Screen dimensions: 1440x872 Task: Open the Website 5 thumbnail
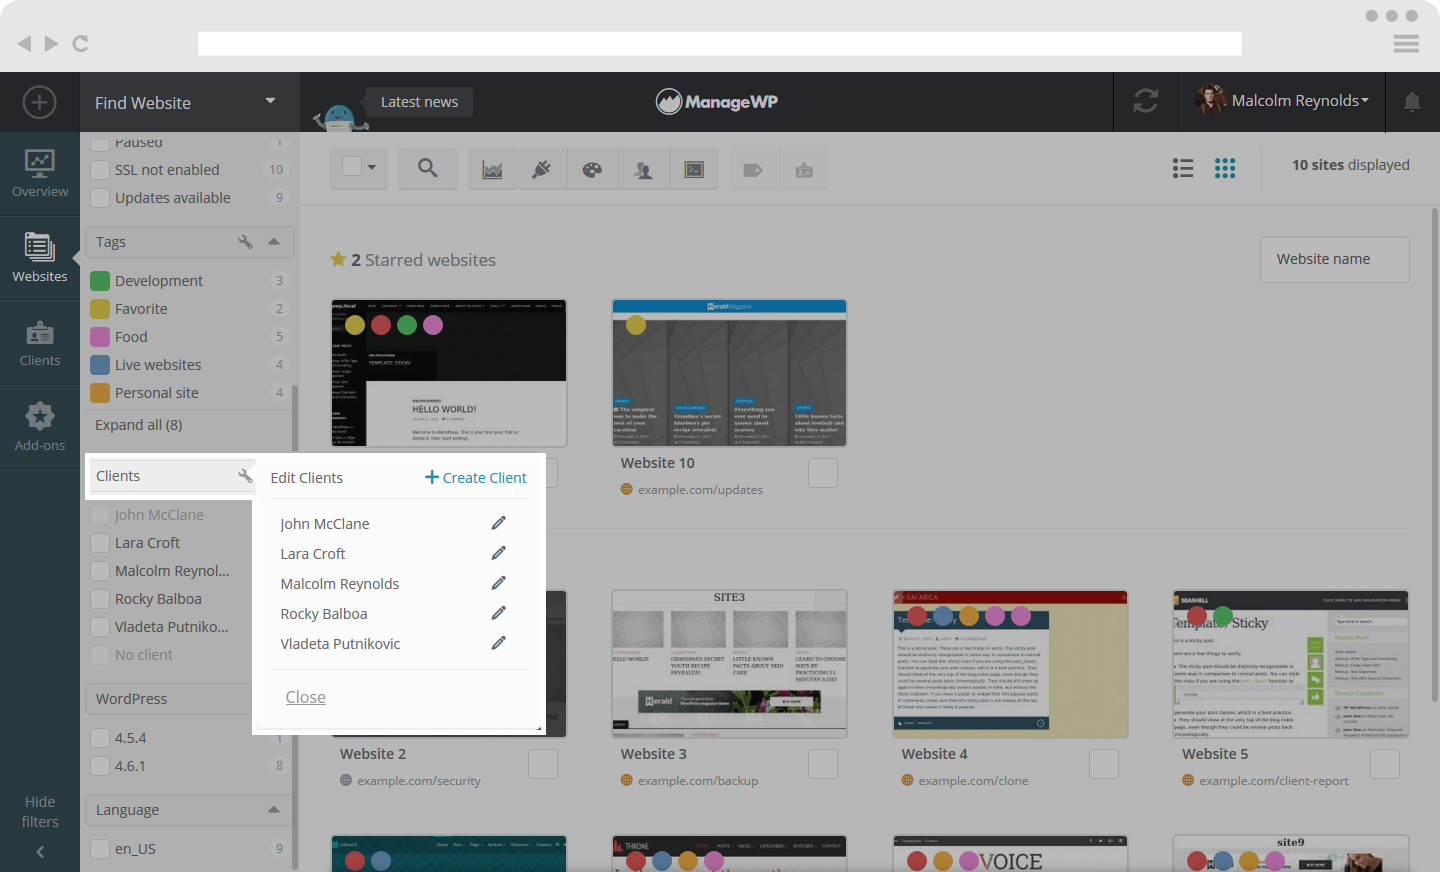click(x=1291, y=664)
